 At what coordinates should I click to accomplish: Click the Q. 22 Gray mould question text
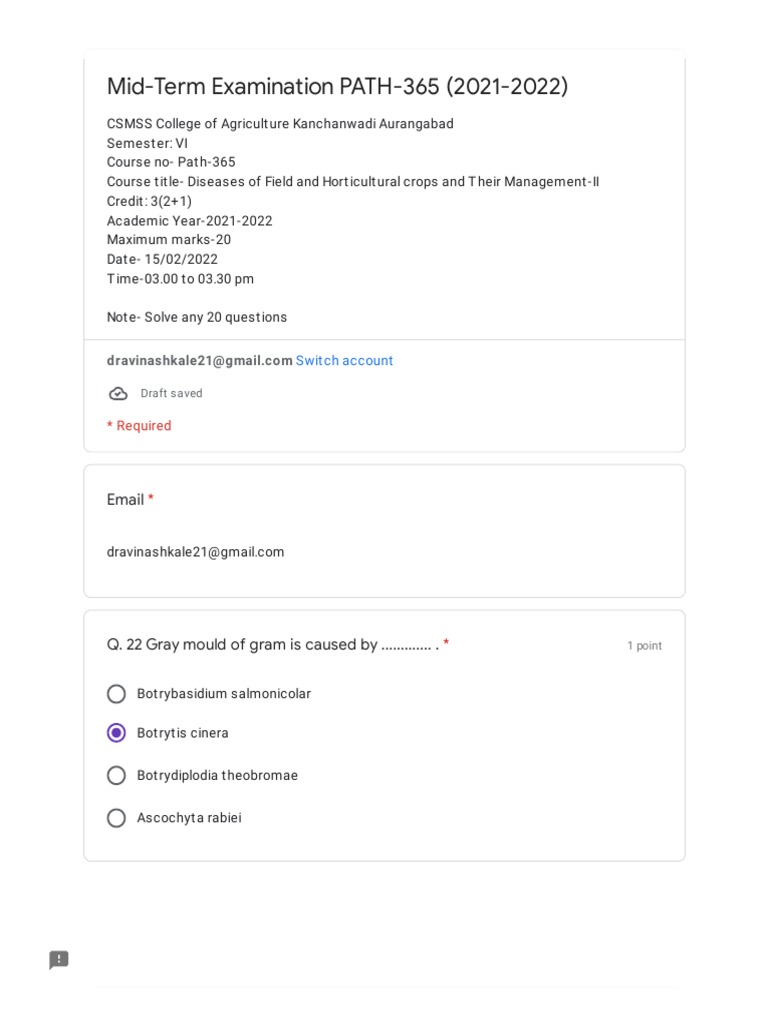(x=271, y=645)
